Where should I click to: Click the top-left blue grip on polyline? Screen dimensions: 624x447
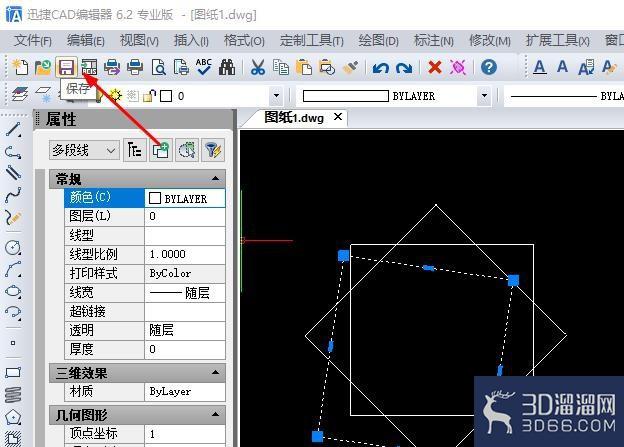click(343, 256)
